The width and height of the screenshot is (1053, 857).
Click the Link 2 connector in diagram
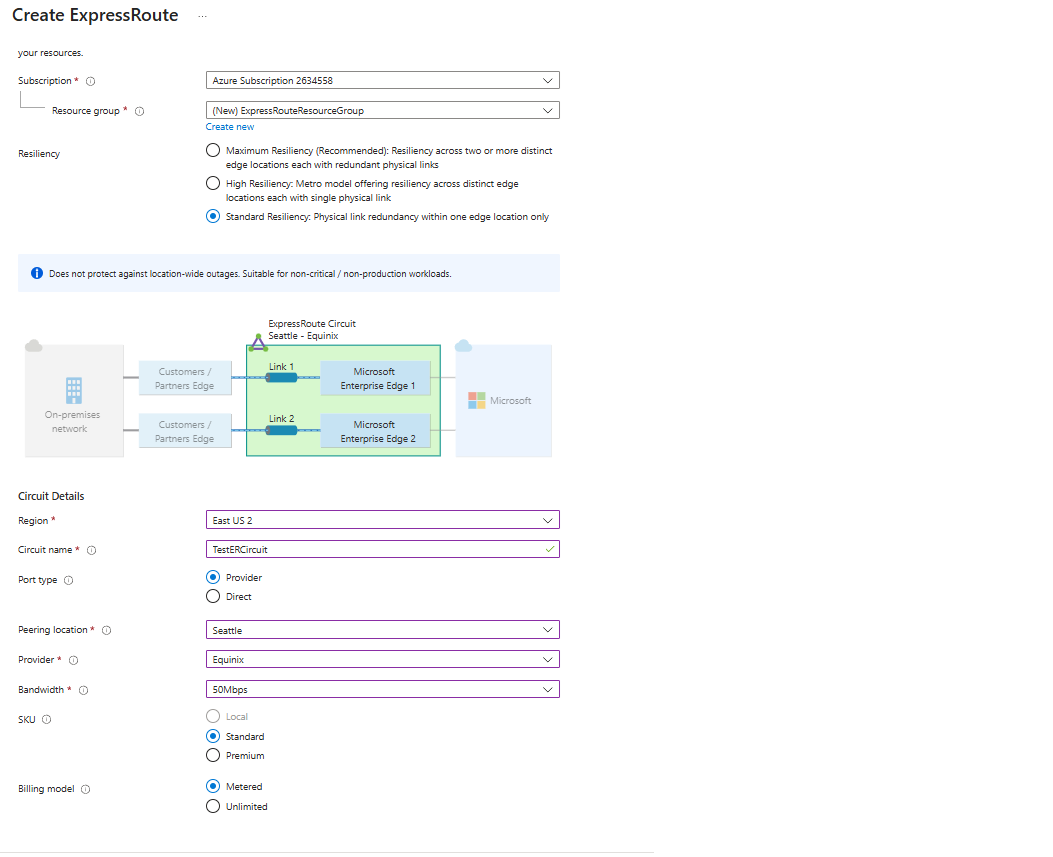click(x=281, y=431)
